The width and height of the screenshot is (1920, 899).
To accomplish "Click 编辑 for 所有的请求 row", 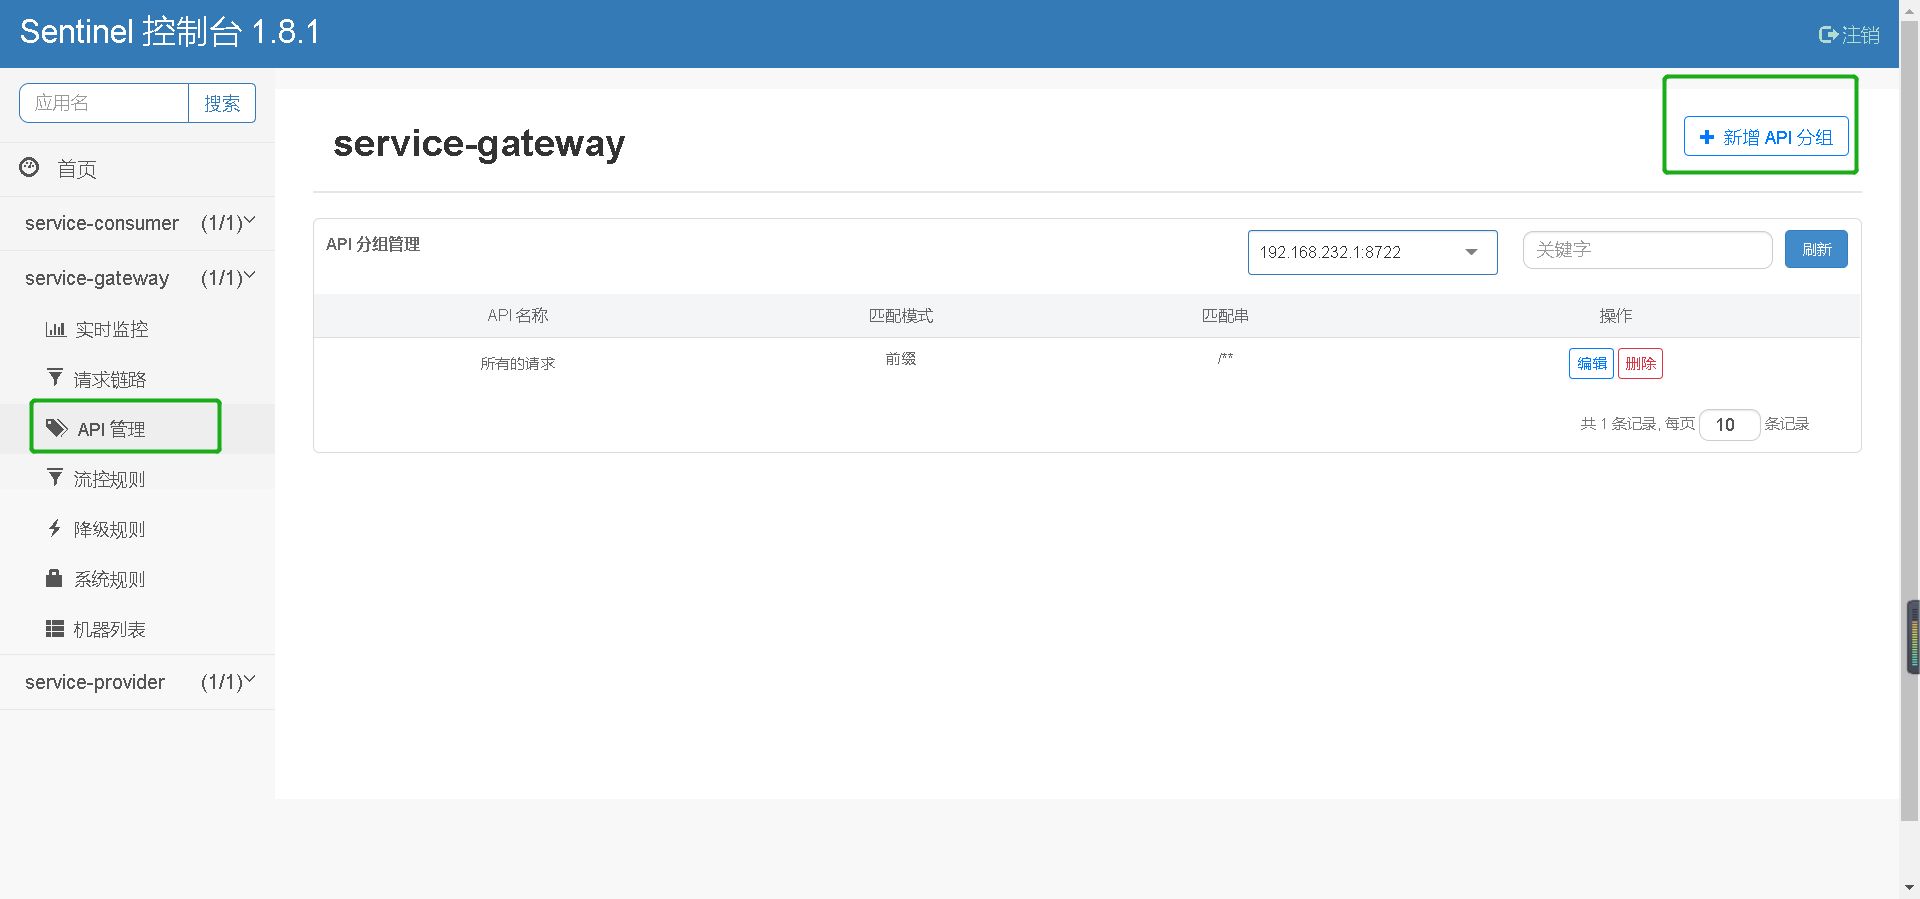I will point(1591,363).
